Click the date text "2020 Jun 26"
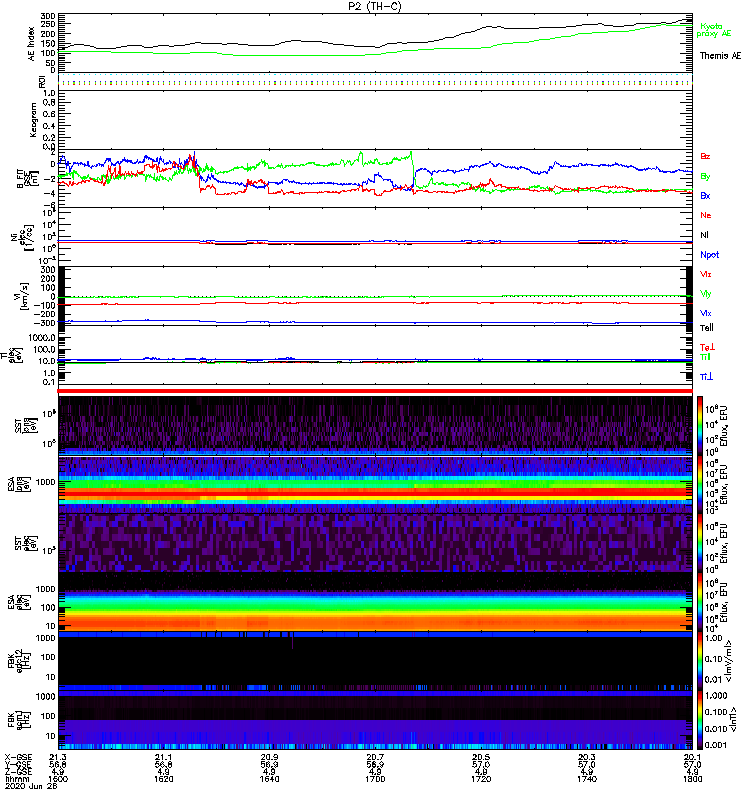750x800 pixels. click(x=31, y=786)
